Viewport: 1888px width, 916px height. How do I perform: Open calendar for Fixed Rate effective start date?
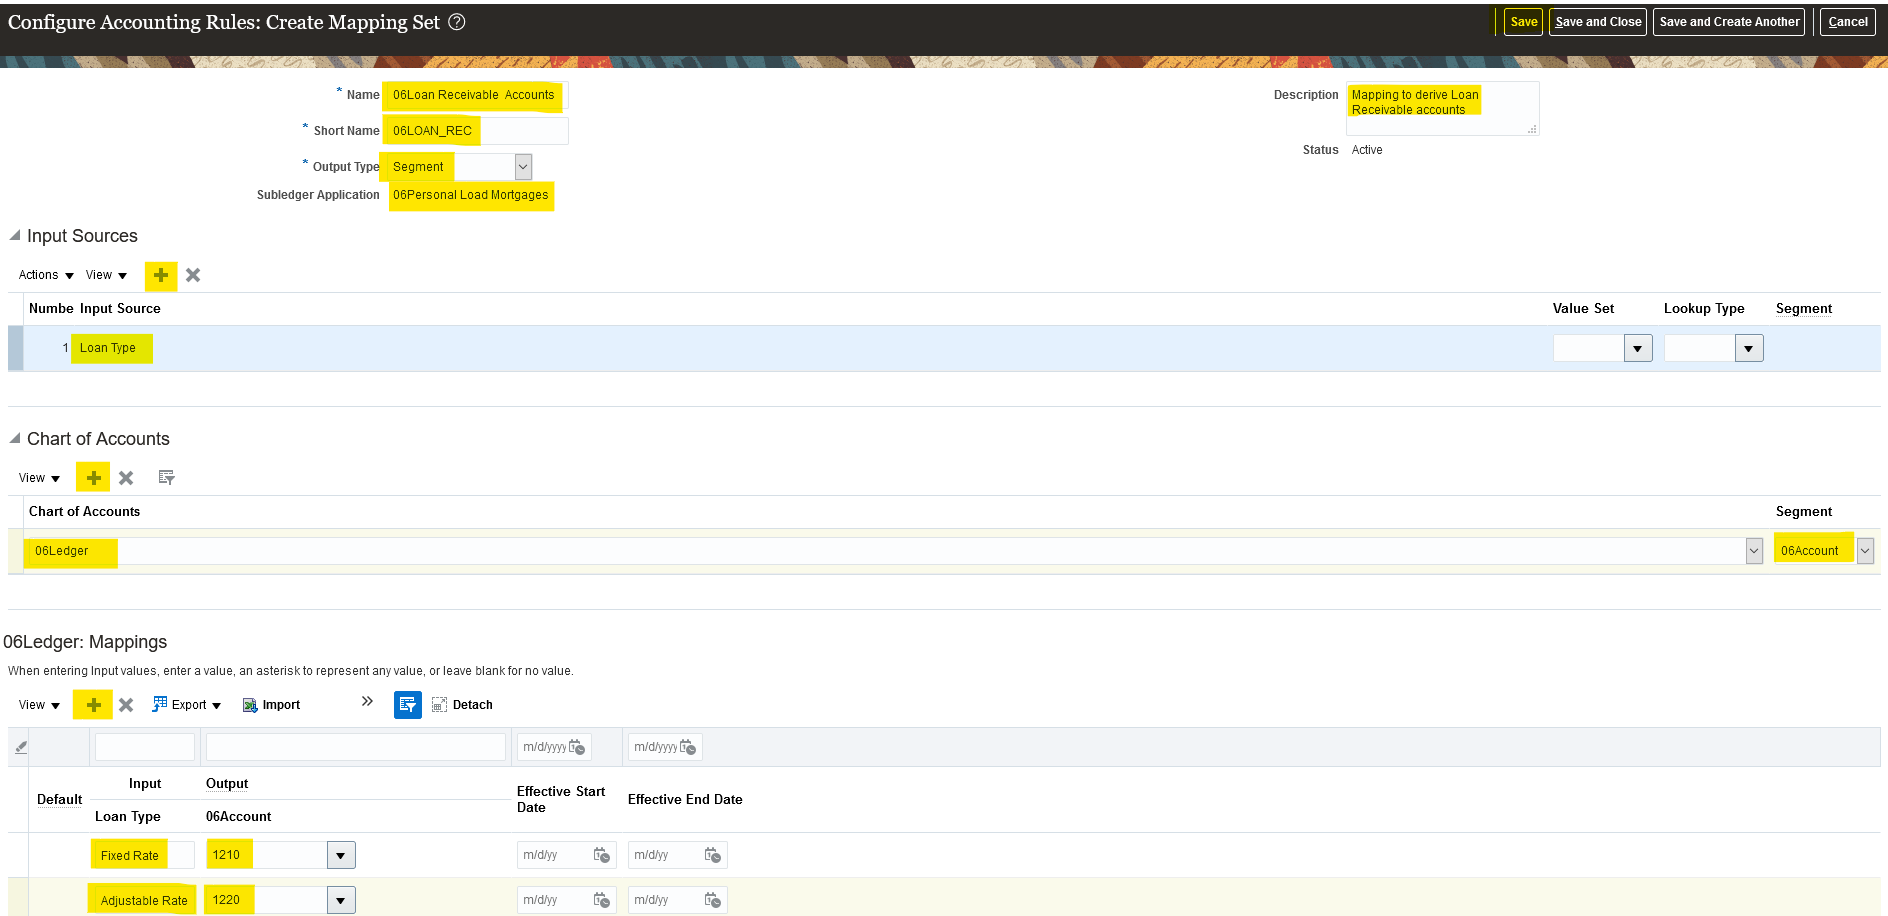(601, 855)
